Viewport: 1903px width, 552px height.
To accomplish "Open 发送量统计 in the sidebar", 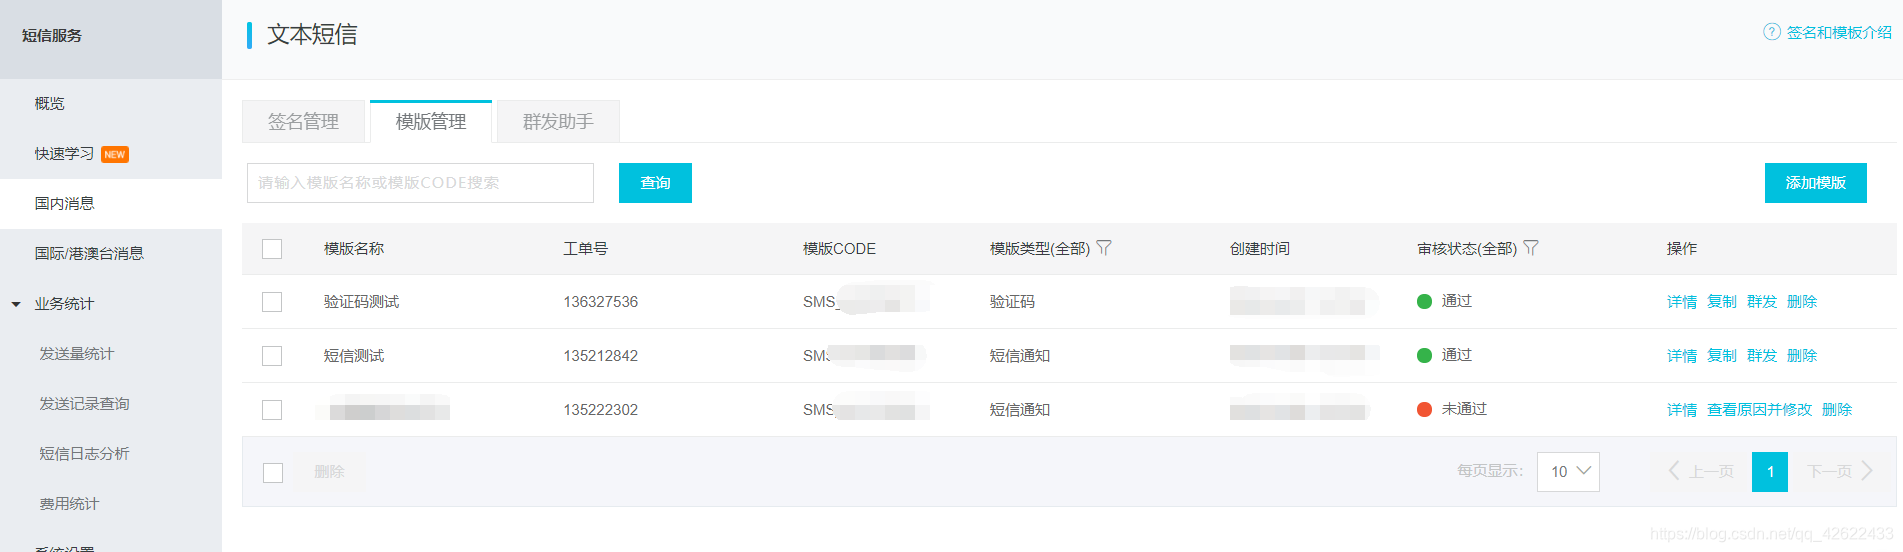I will (76, 354).
